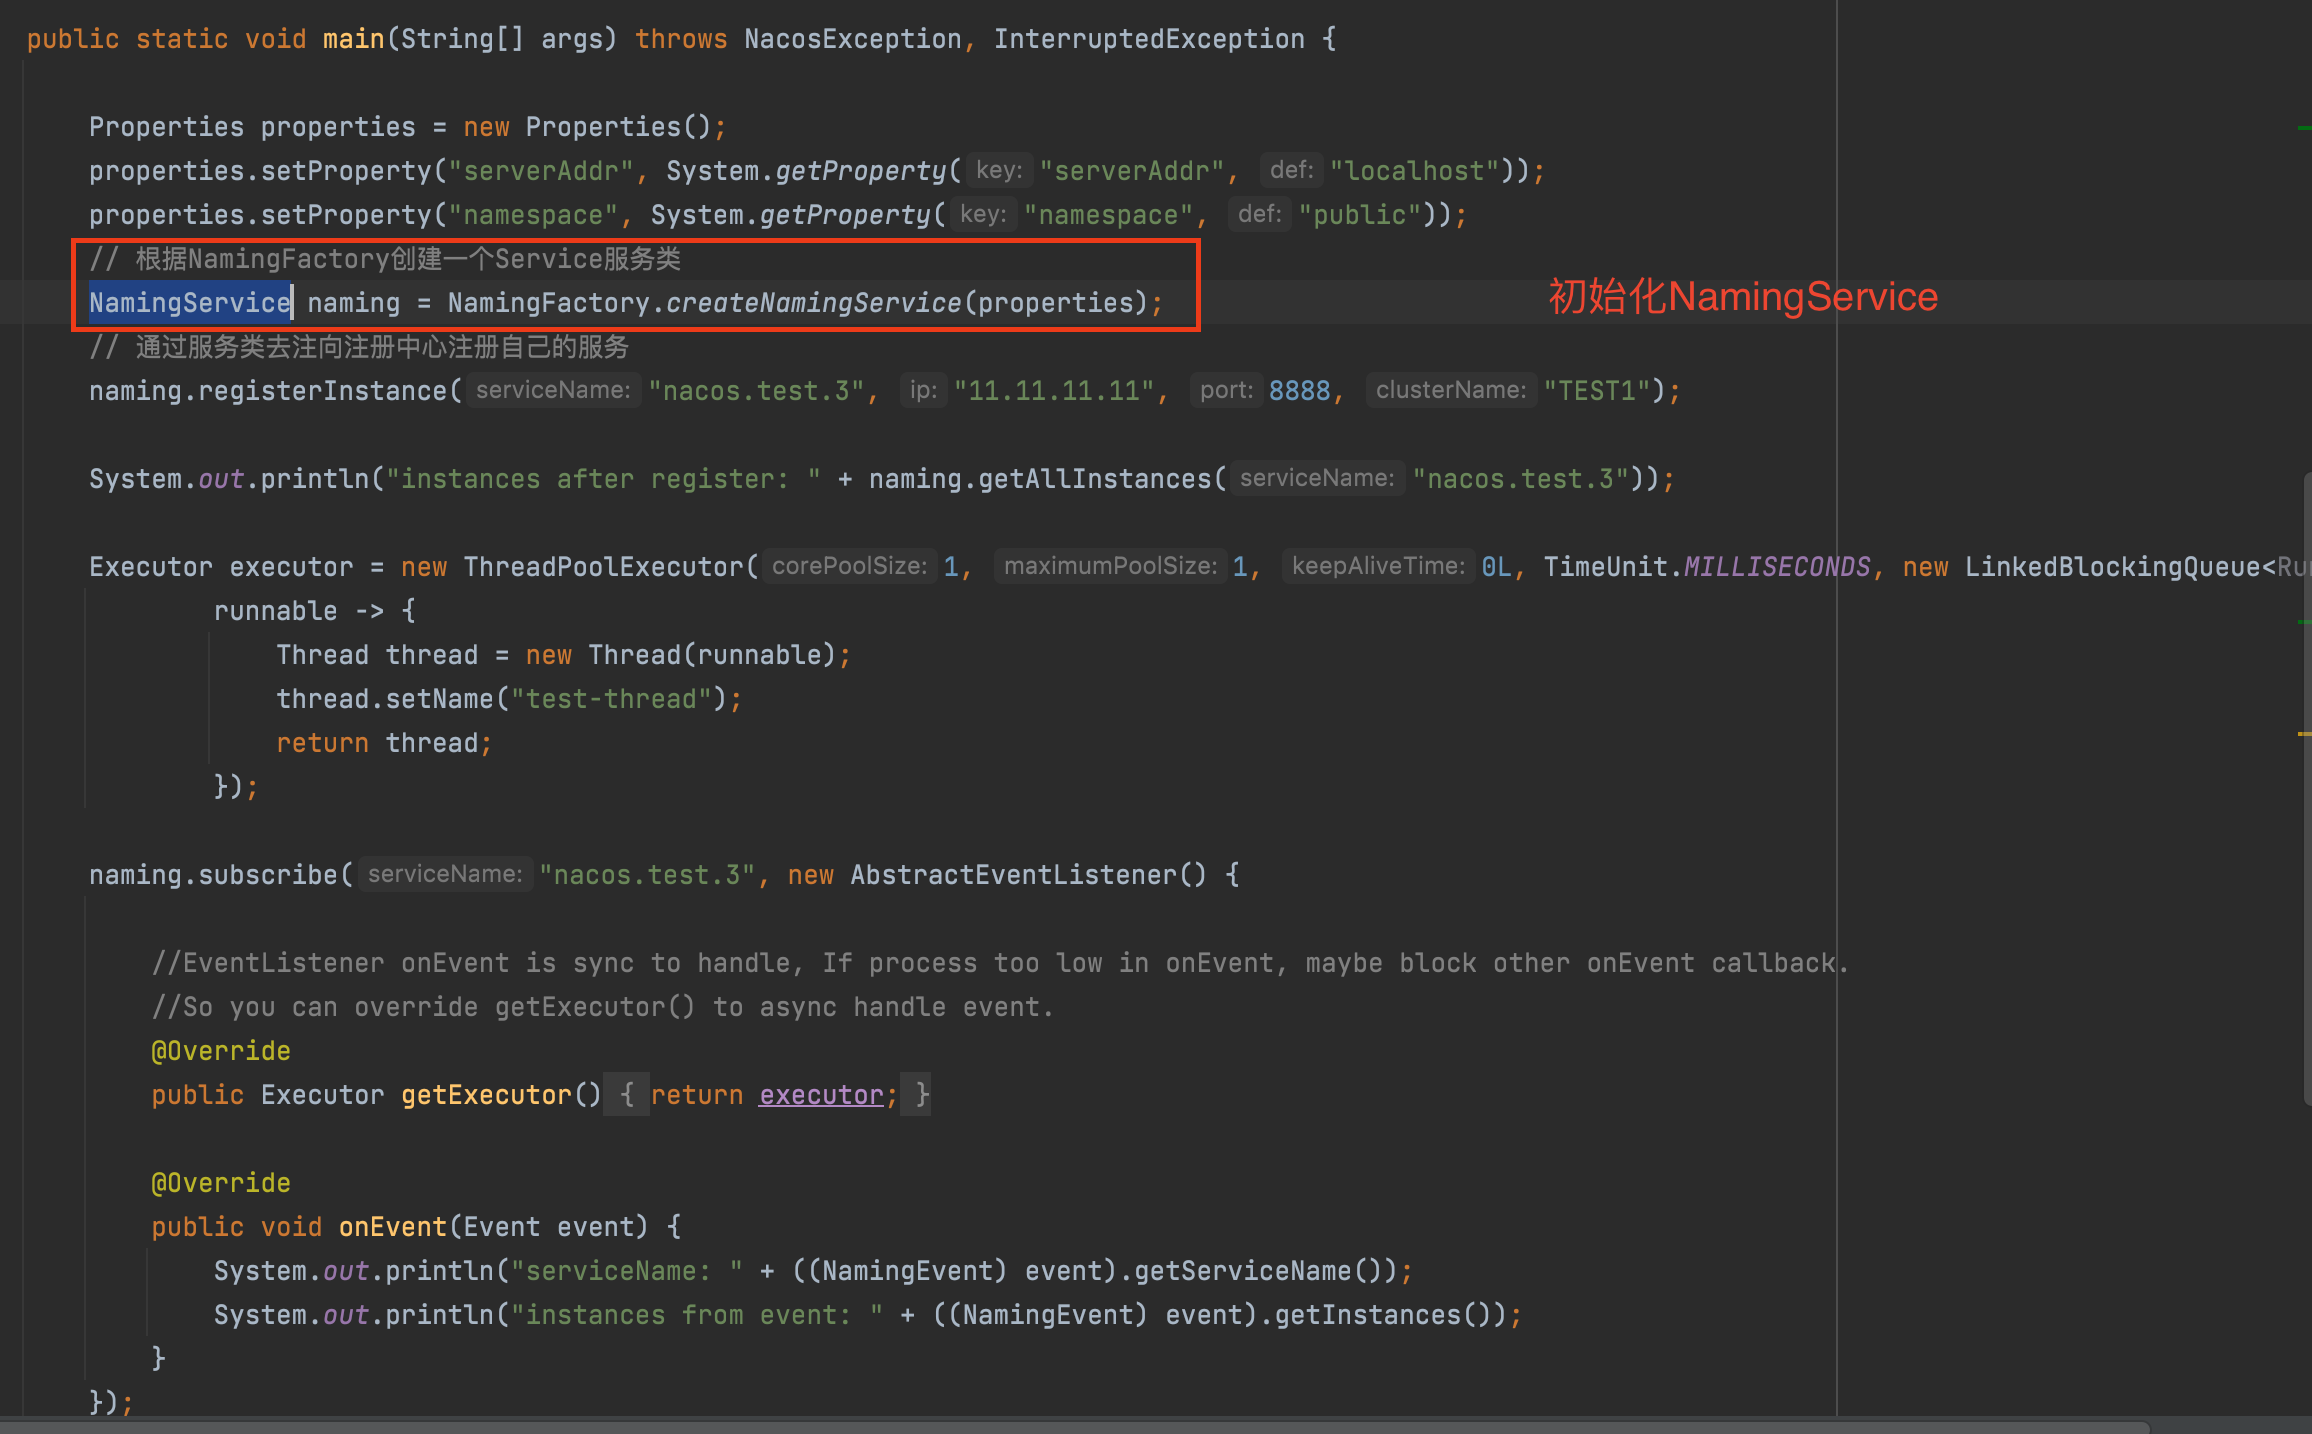Expand the folded getExecutor method opening brace
This screenshot has height=1434, width=2312.
click(x=627, y=1095)
